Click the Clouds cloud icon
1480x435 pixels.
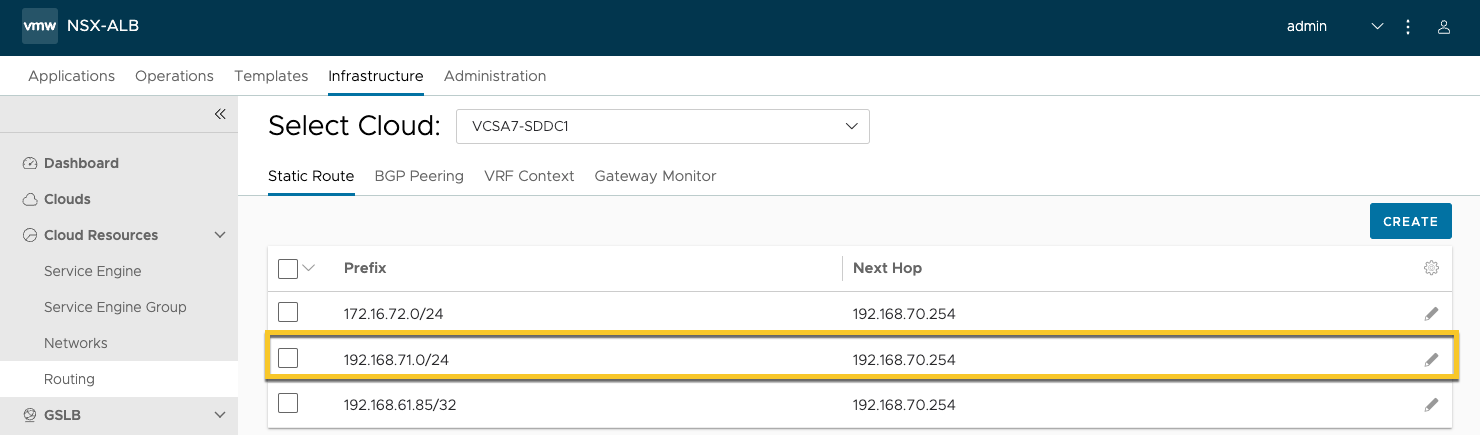tap(30, 199)
